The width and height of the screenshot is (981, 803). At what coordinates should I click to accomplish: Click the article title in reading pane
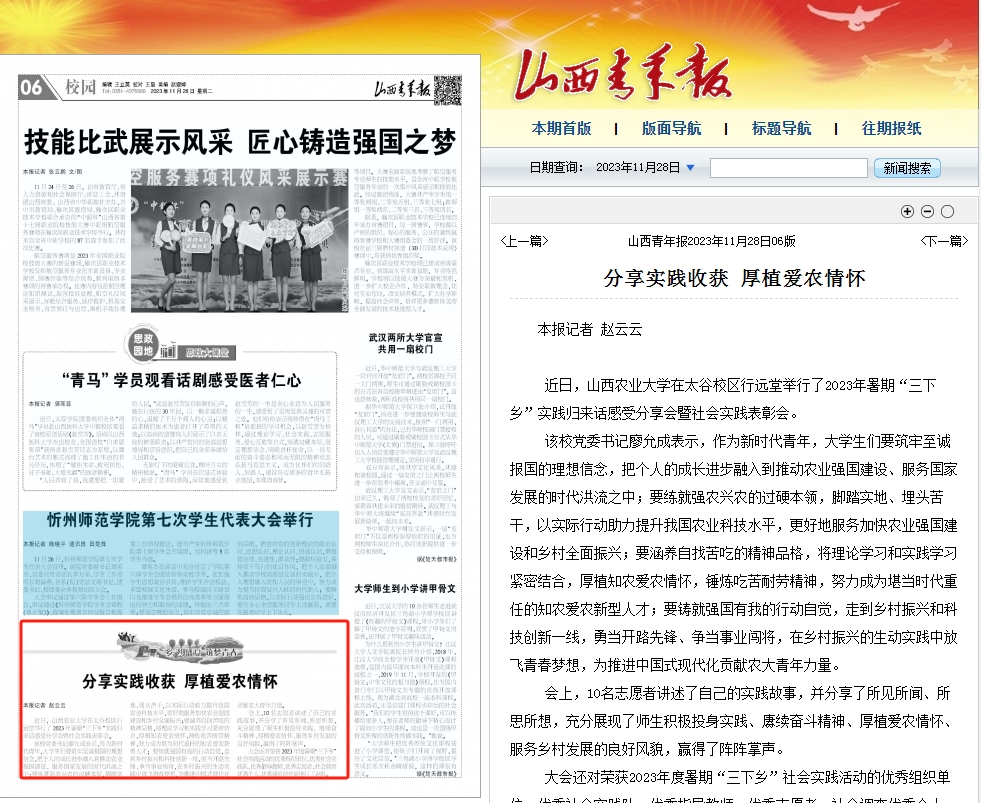734,278
